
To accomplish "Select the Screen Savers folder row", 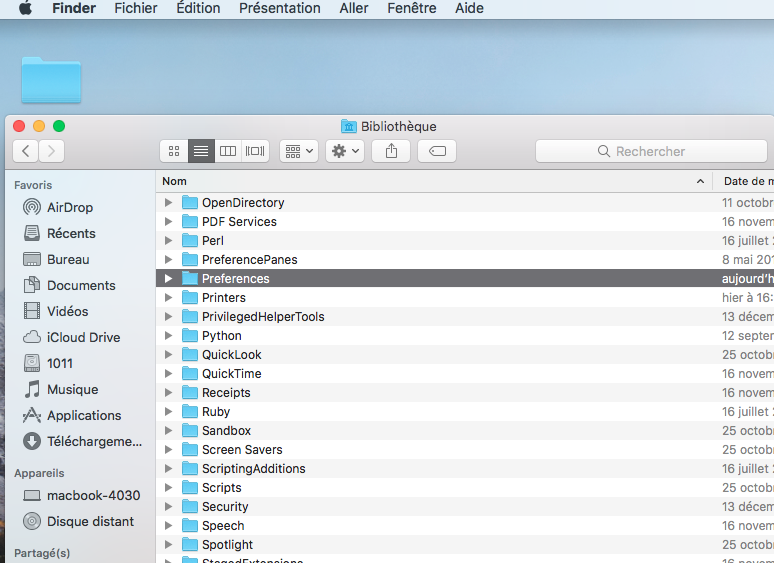I will click(465, 450).
